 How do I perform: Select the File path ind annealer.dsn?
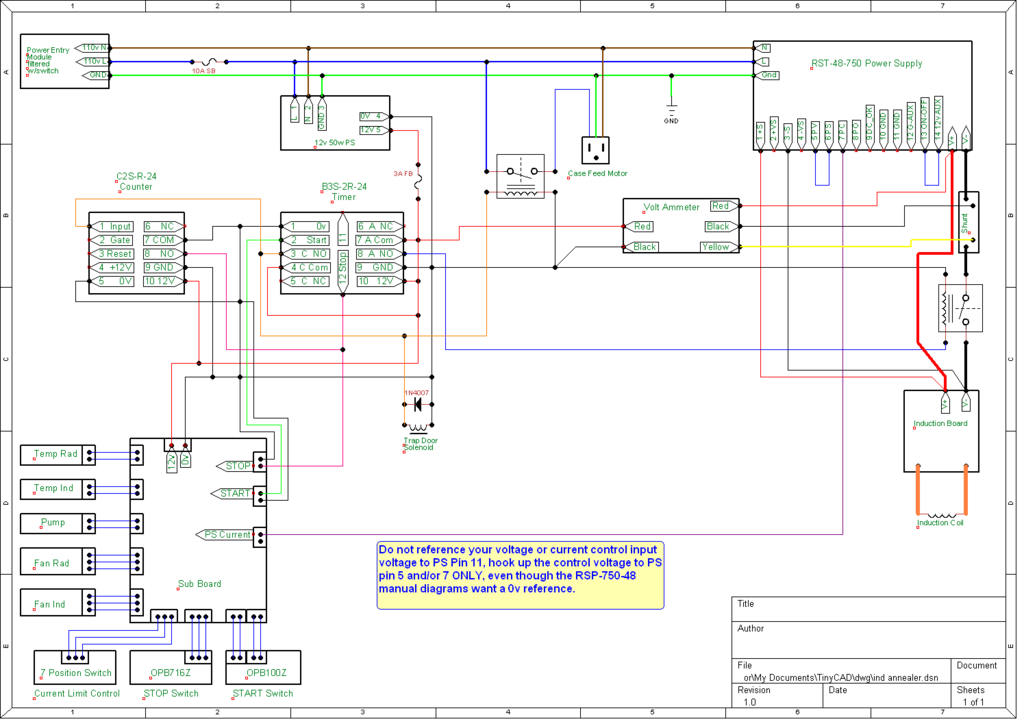pos(840,678)
